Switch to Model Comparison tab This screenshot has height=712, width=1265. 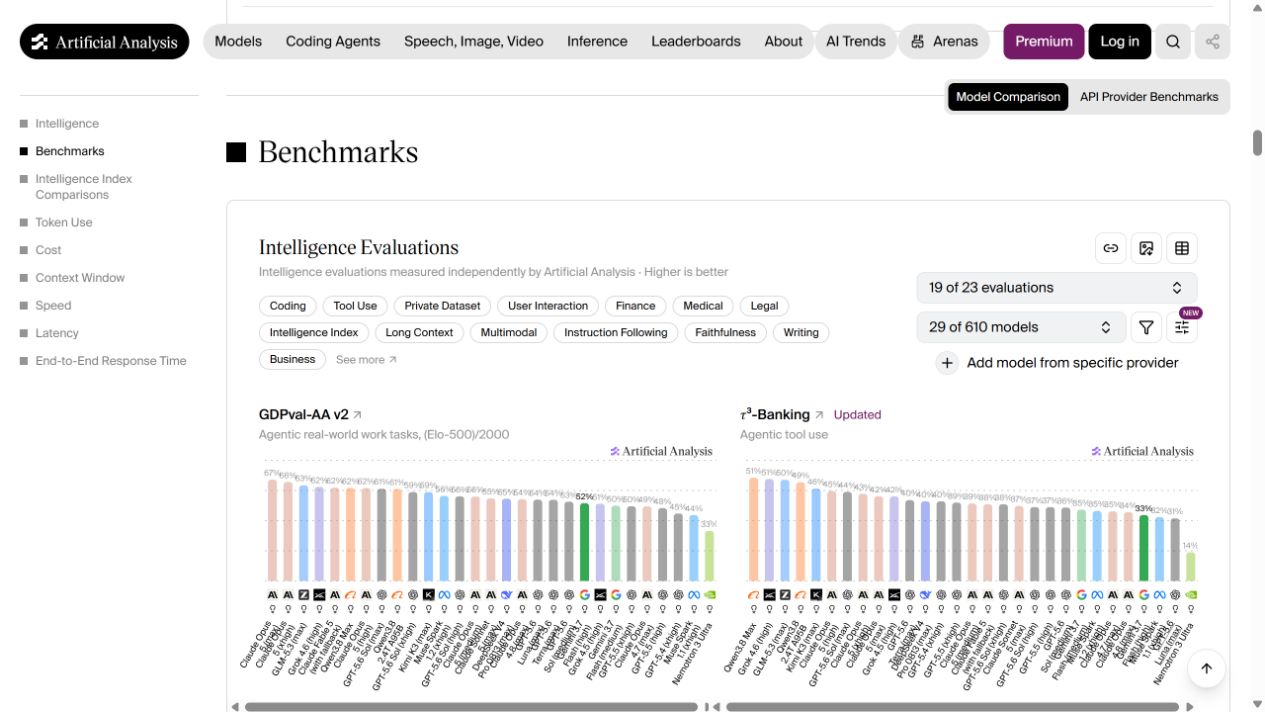click(x=1008, y=97)
